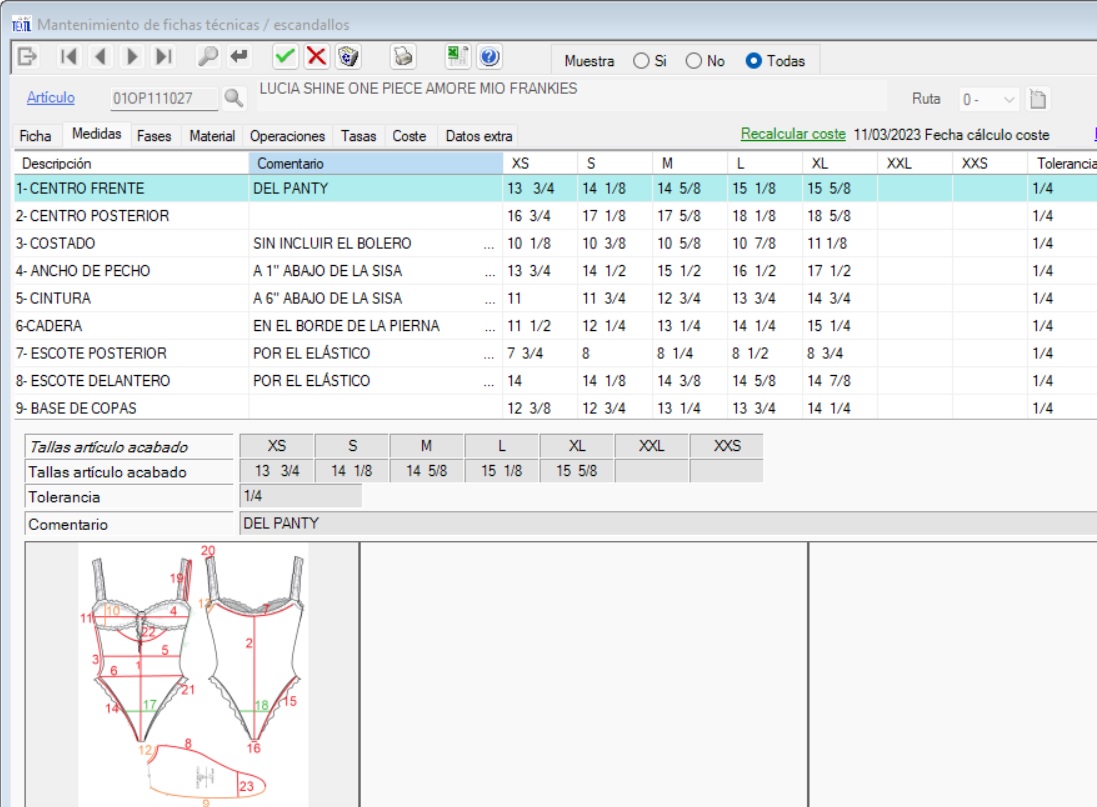The height and width of the screenshot is (807, 1097).
Task: Expand the CINTURA comentario ellipsis
Action: click(x=489, y=299)
